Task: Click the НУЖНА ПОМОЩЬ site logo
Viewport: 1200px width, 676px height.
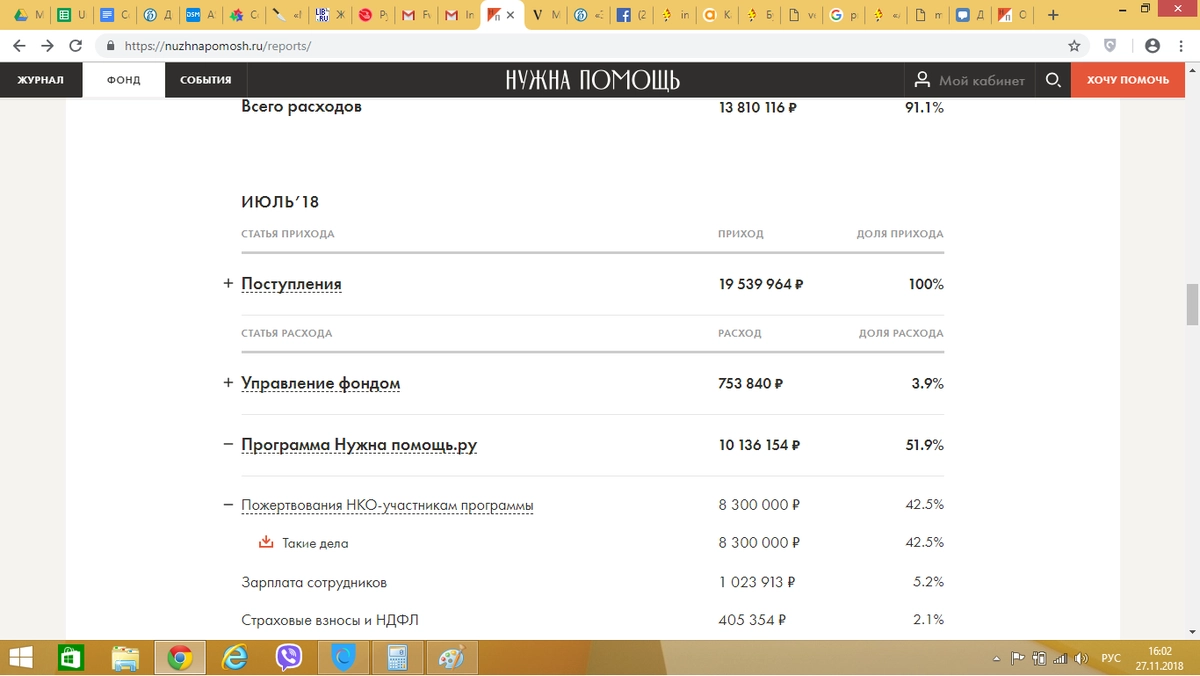Action: [592, 80]
